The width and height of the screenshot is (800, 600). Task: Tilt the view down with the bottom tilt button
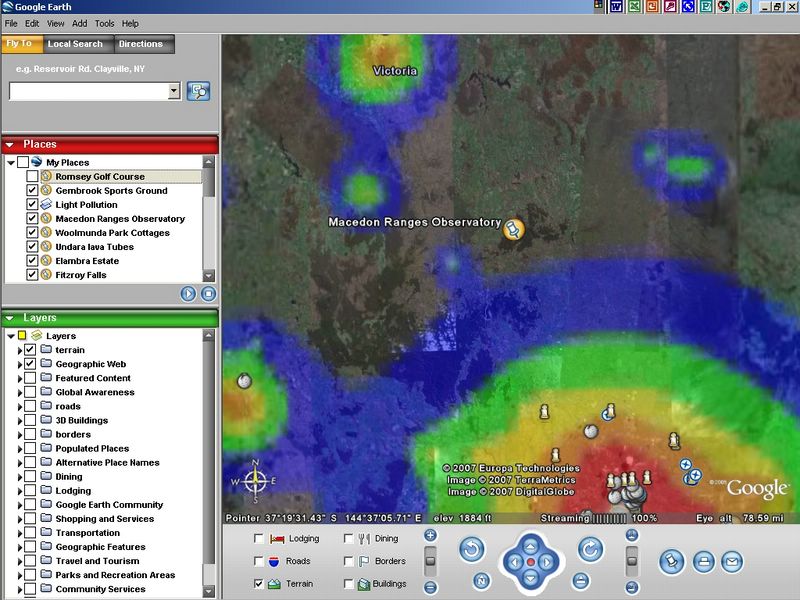[x=632, y=588]
